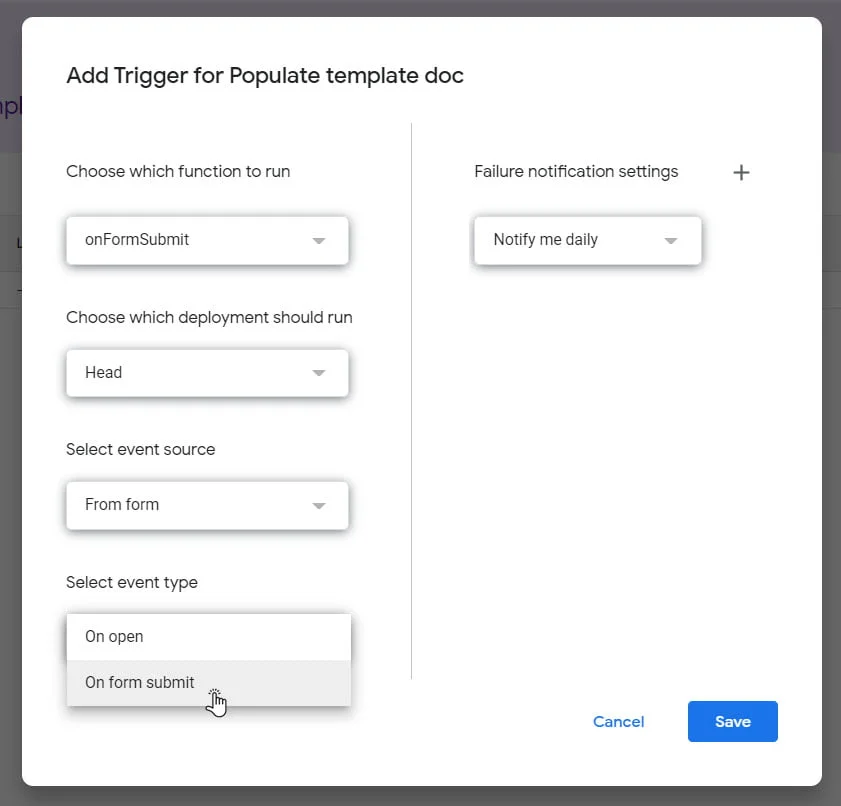841x806 pixels.
Task: Click the Failure notification settings heading
Action: (576, 171)
